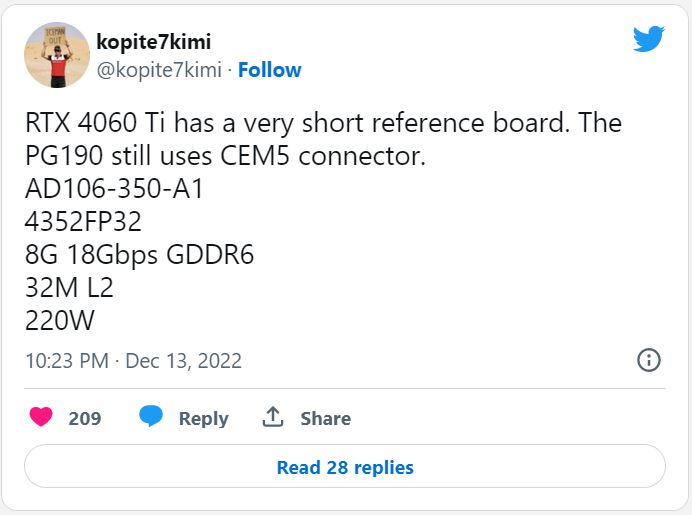
Task: Select the Reply label
Action: coord(203,419)
